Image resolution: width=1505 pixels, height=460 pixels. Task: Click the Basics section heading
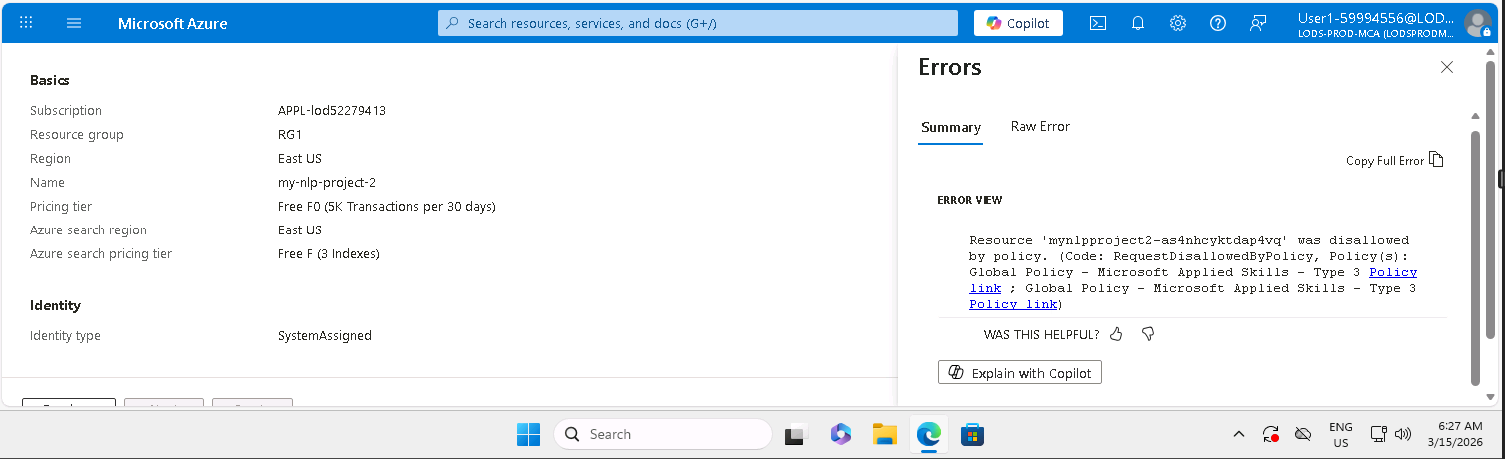[x=50, y=80]
